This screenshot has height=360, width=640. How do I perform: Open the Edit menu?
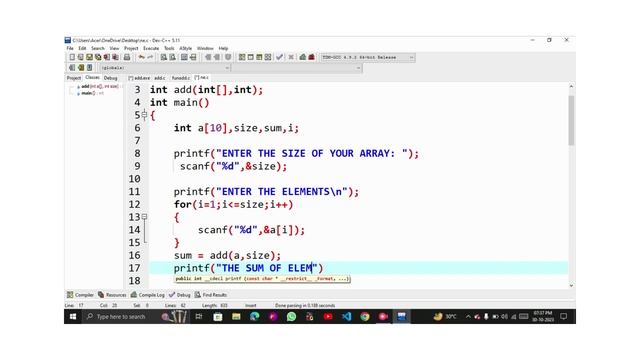(82, 48)
